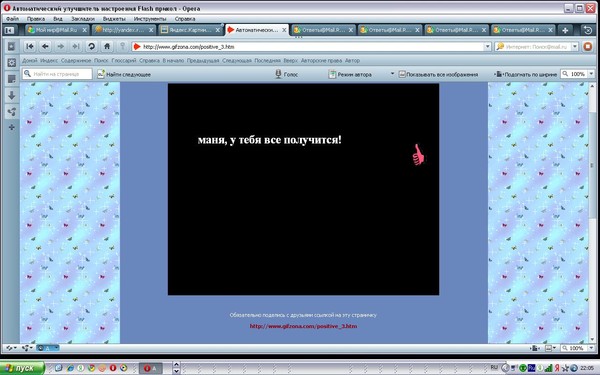Open the Режим автора dropdown arrow
Image resolution: width=600 pixels, height=375 pixels.
pyautogui.click(x=392, y=73)
